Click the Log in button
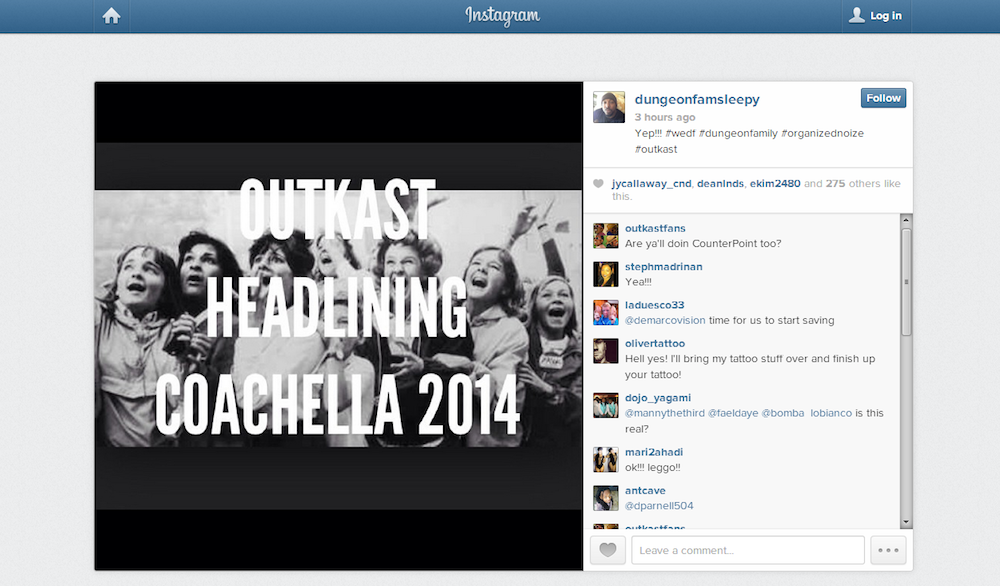 tap(875, 16)
